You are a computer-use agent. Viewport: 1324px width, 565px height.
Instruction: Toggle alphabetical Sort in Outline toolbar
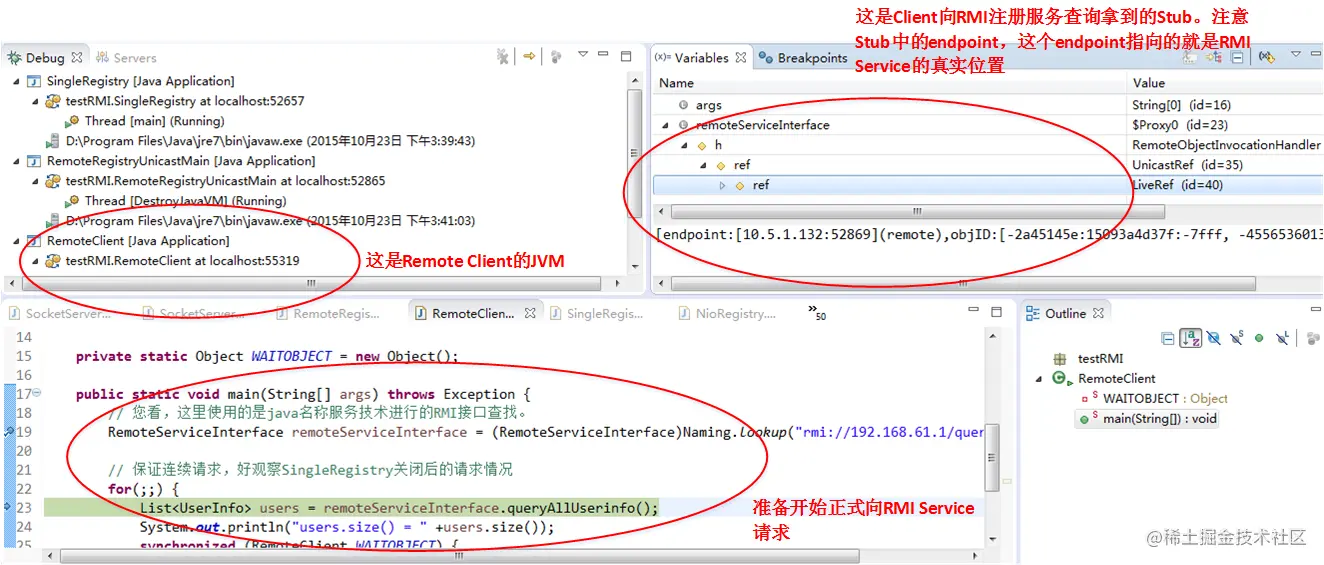1190,338
